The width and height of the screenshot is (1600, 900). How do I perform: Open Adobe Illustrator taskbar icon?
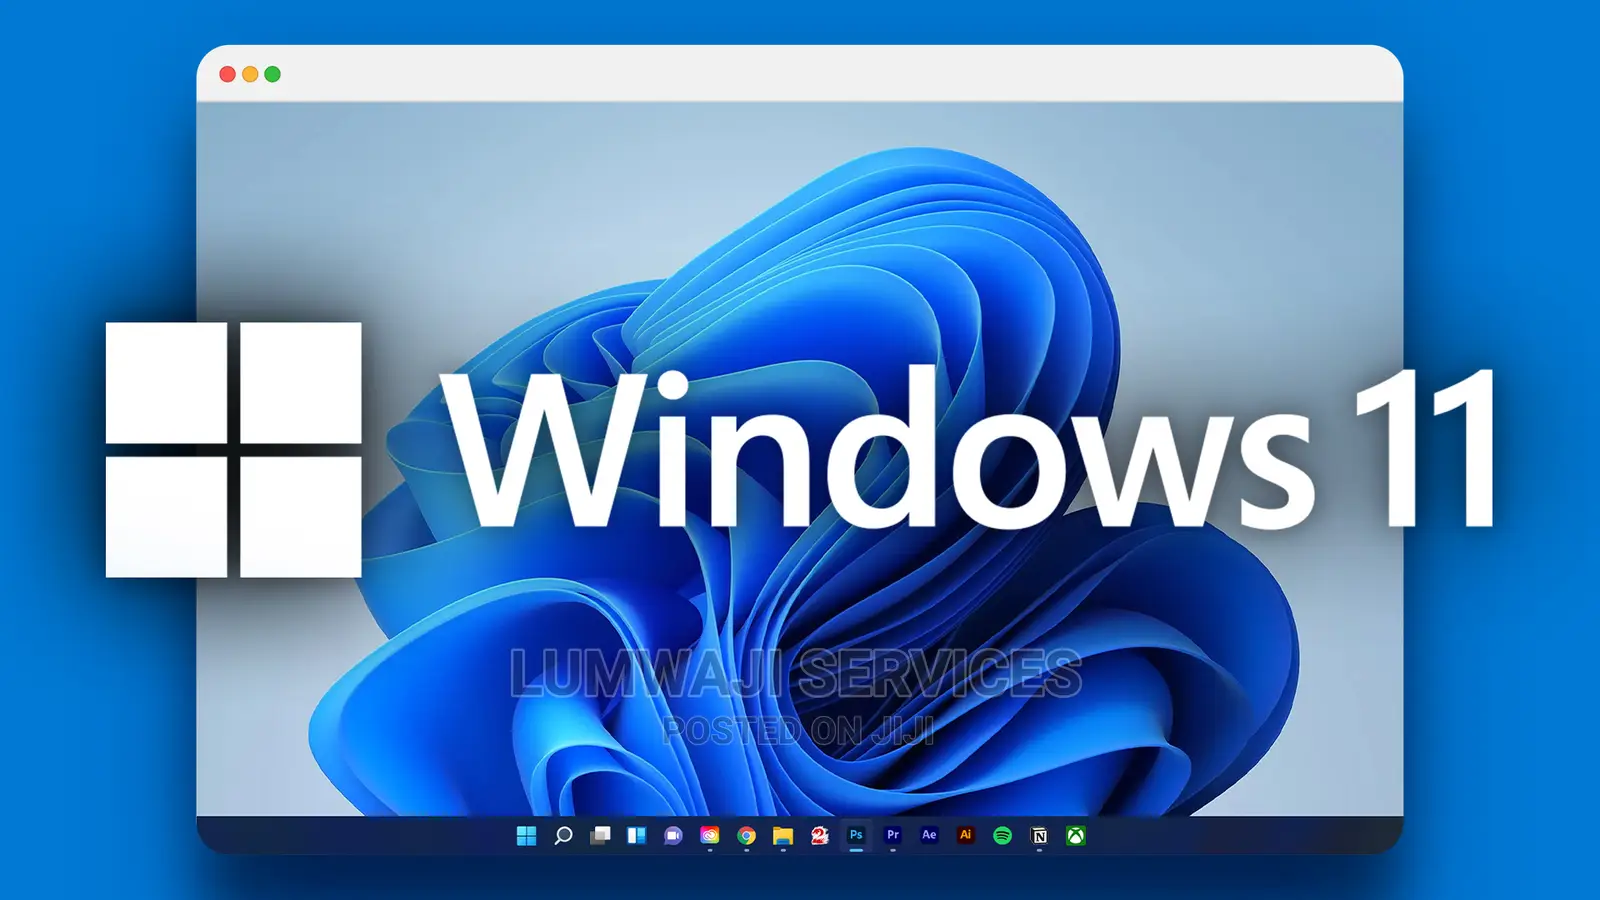pyautogui.click(x=966, y=835)
